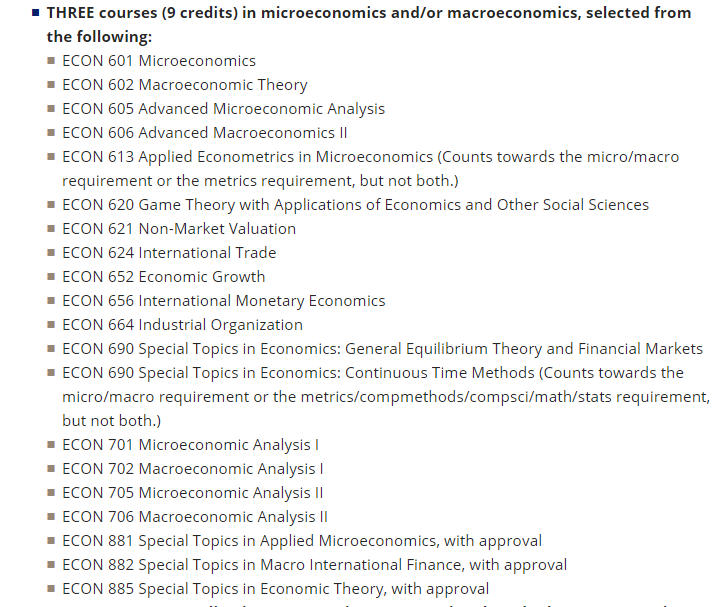
Task: Select ECON 885 Special Topics in Economic Theory
Action: coord(275,589)
